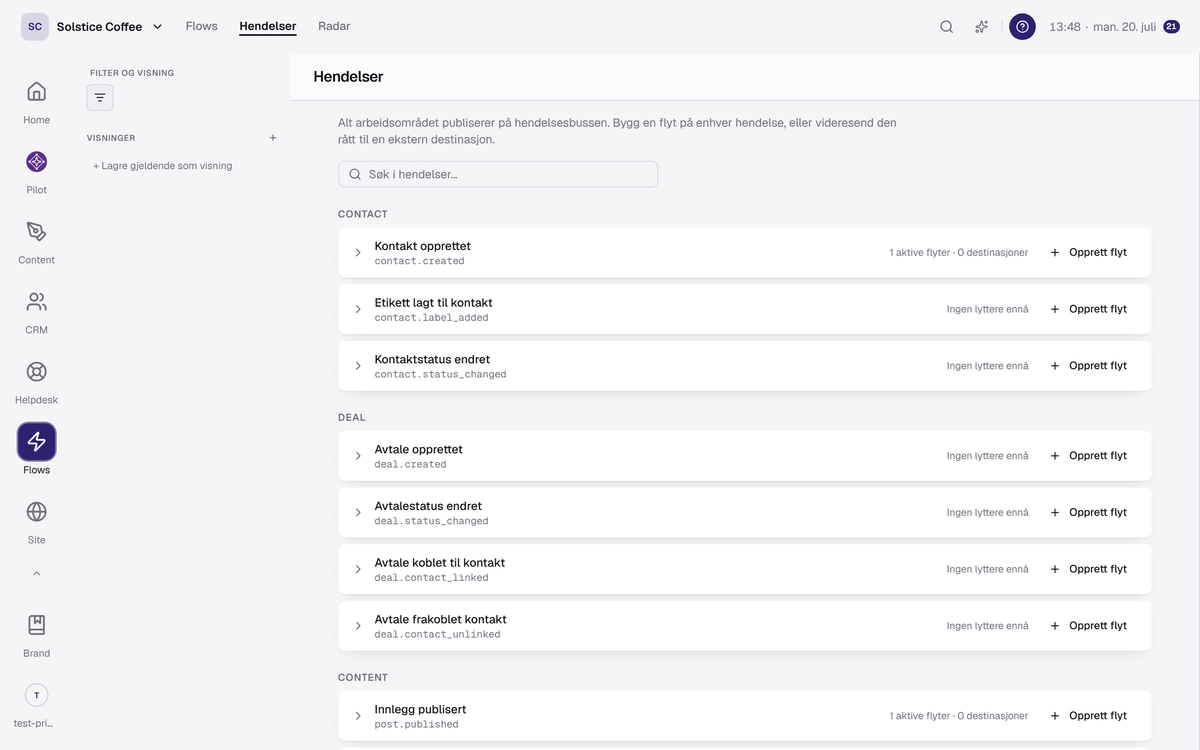The image size is (1200, 750).
Task: Click the search magnifier in top bar
Action: click(x=946, y=27)
